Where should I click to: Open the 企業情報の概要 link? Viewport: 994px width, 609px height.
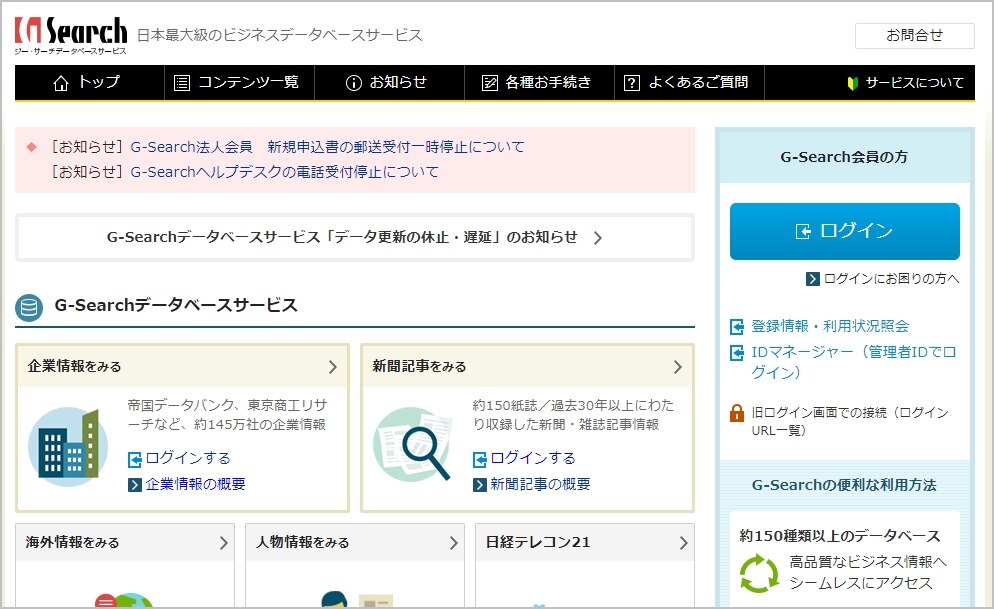click(195, 485)
